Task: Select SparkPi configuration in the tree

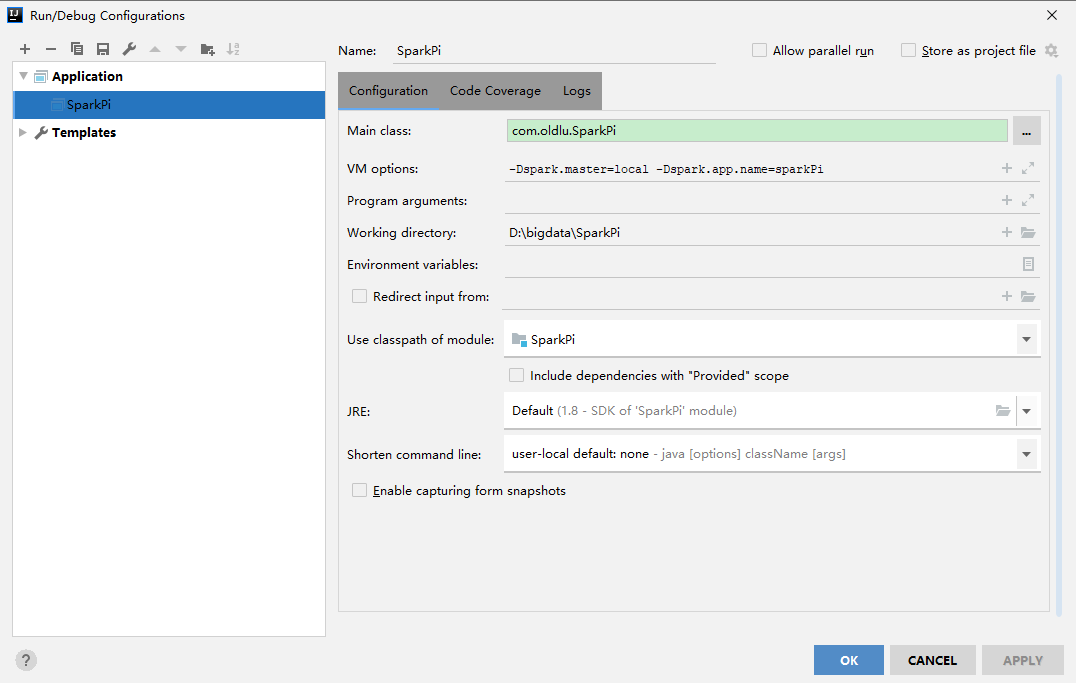Action: (169, 105)
